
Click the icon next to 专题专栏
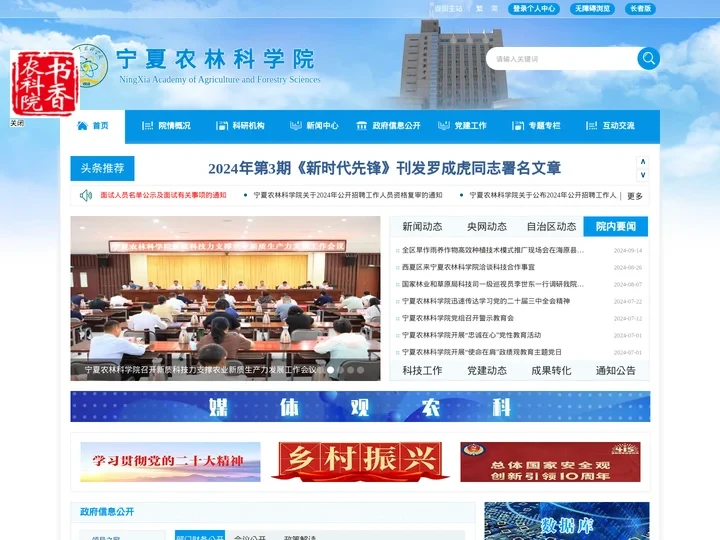click(518, 125)
